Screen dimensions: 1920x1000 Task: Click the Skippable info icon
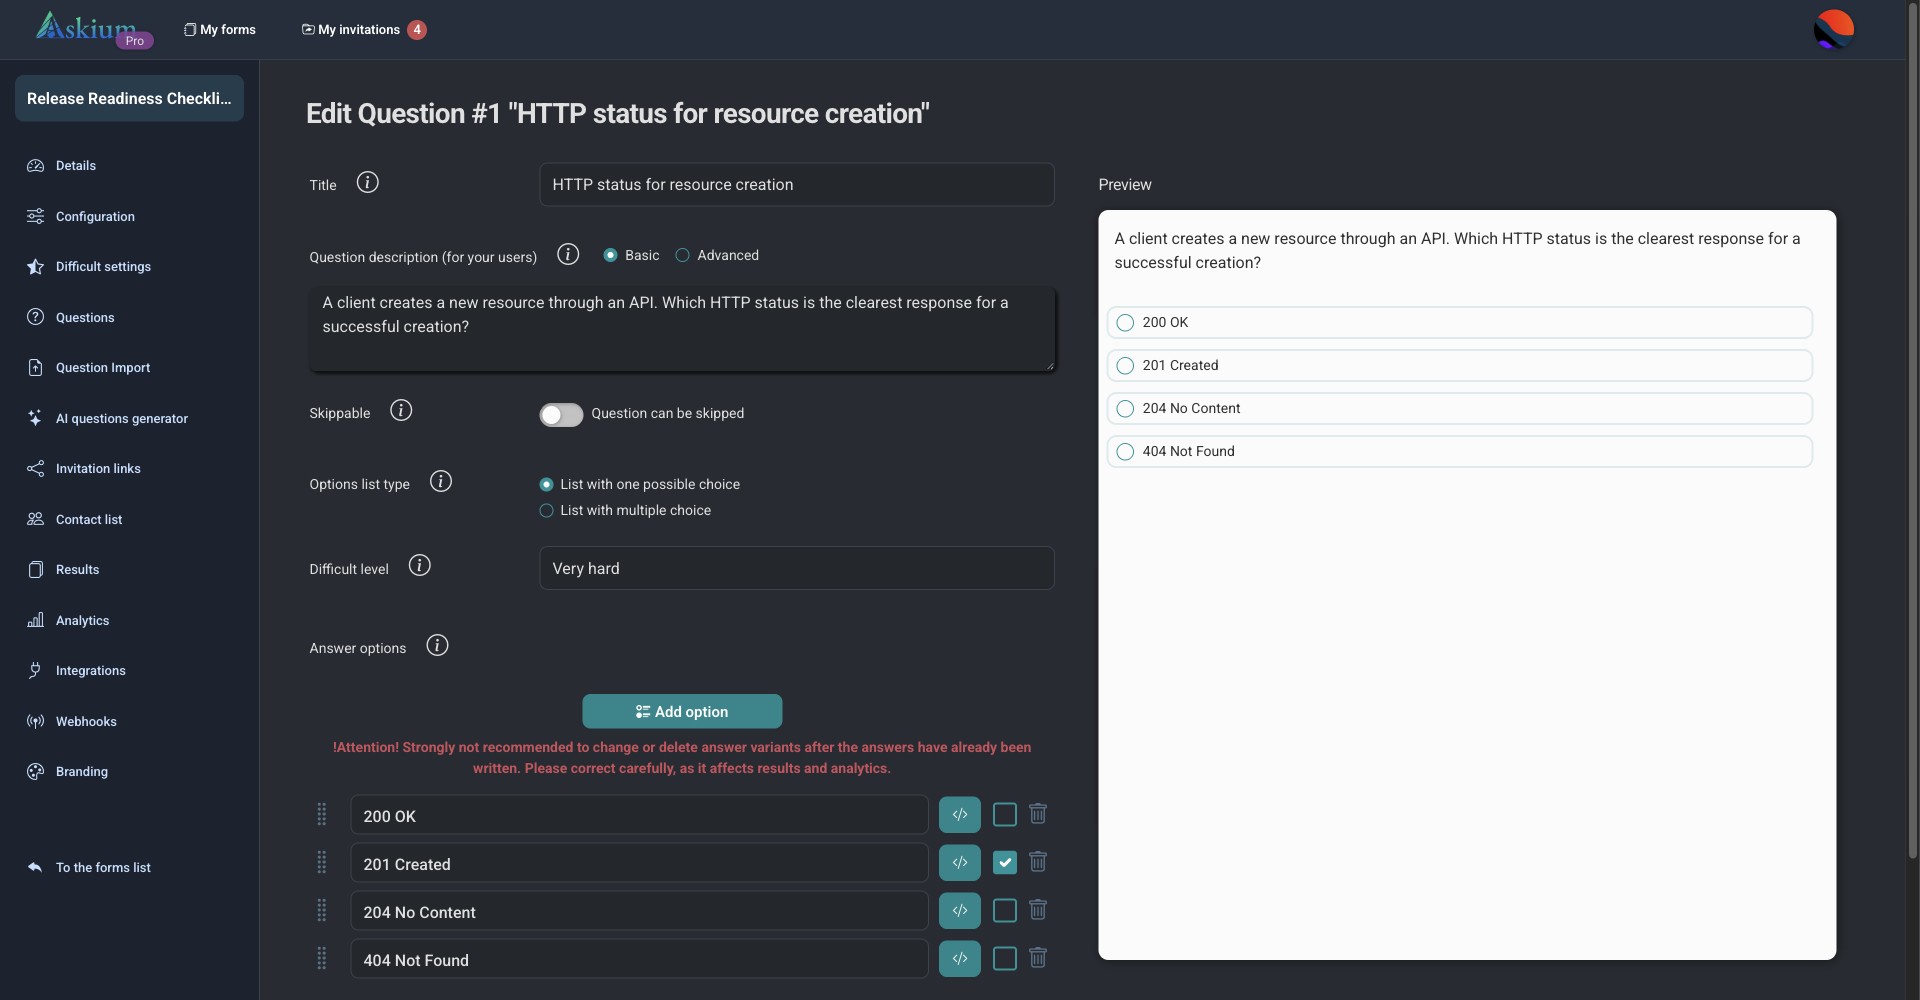coord(401,411)
